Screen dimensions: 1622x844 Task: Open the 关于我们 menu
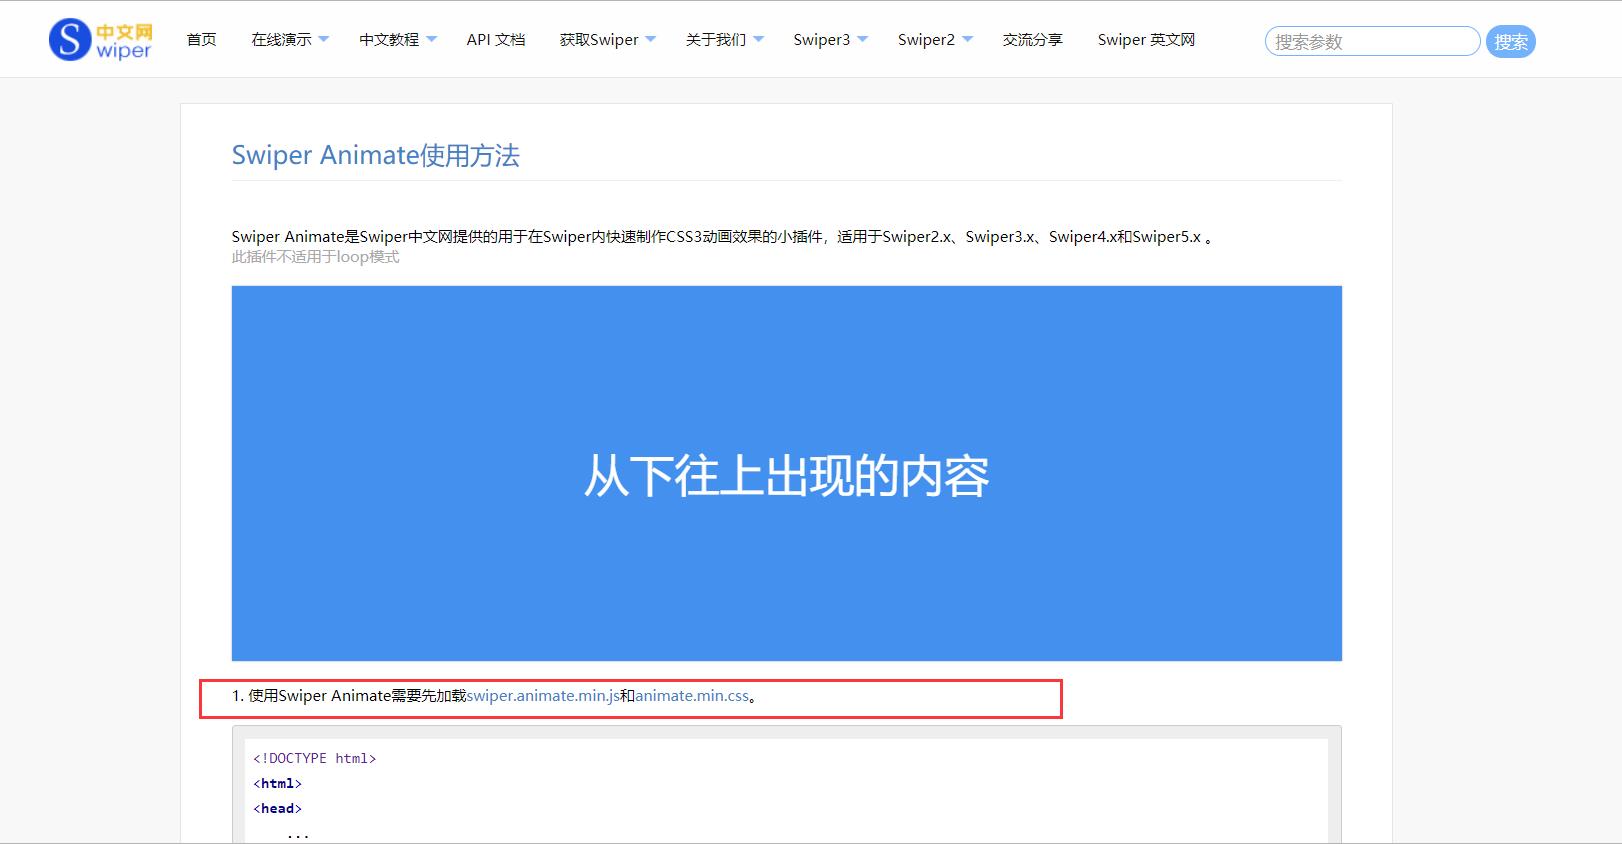click(x=716, y=40)
